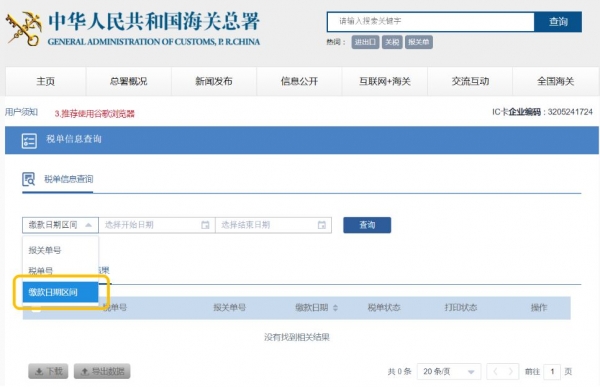
Task: Open 互联网+海关 navigation tab
Action: [x=385, y=81]
